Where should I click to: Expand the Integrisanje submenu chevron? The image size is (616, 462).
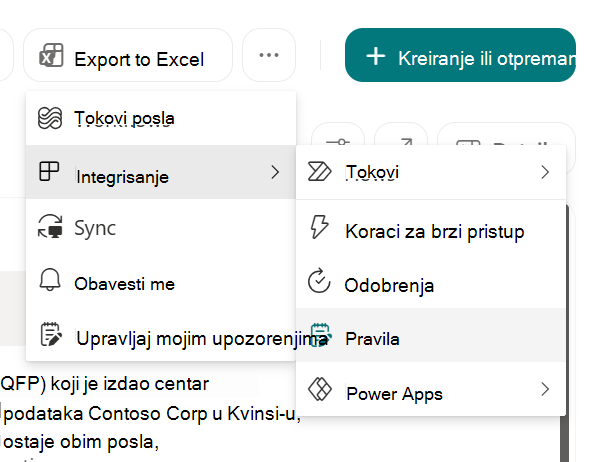pyautogui.click(x=275, y=172)
